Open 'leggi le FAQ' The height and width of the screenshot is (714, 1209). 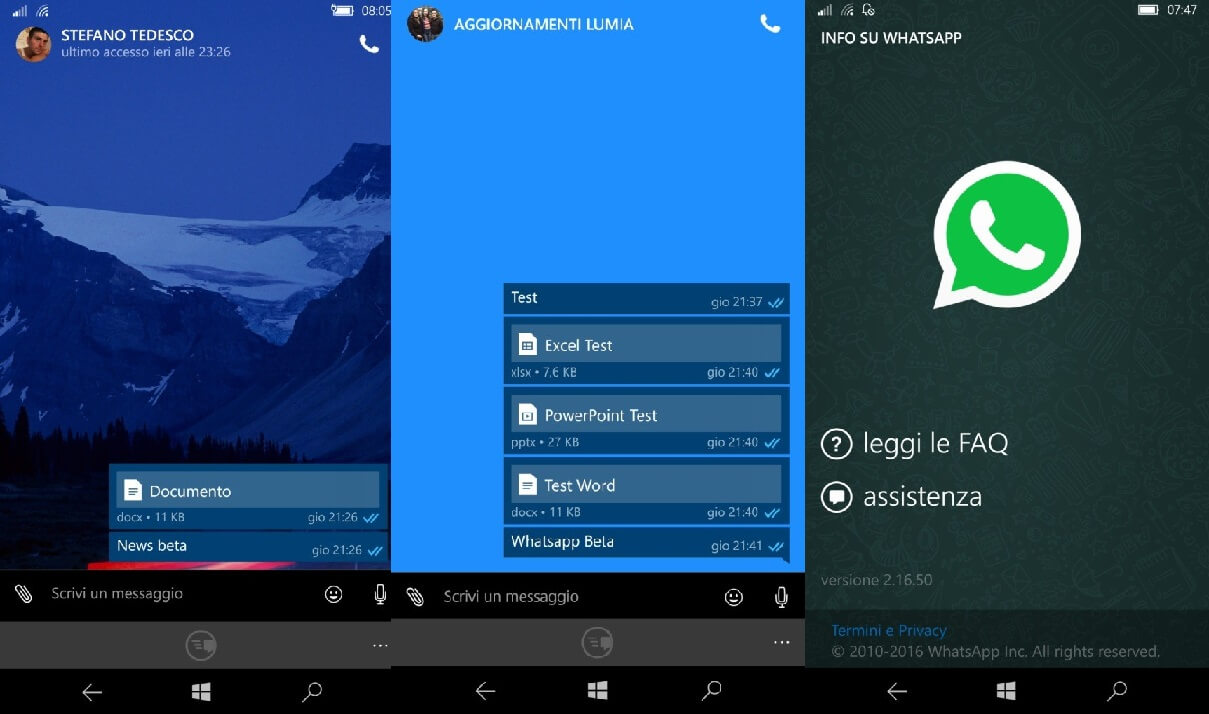click(915, 443)
